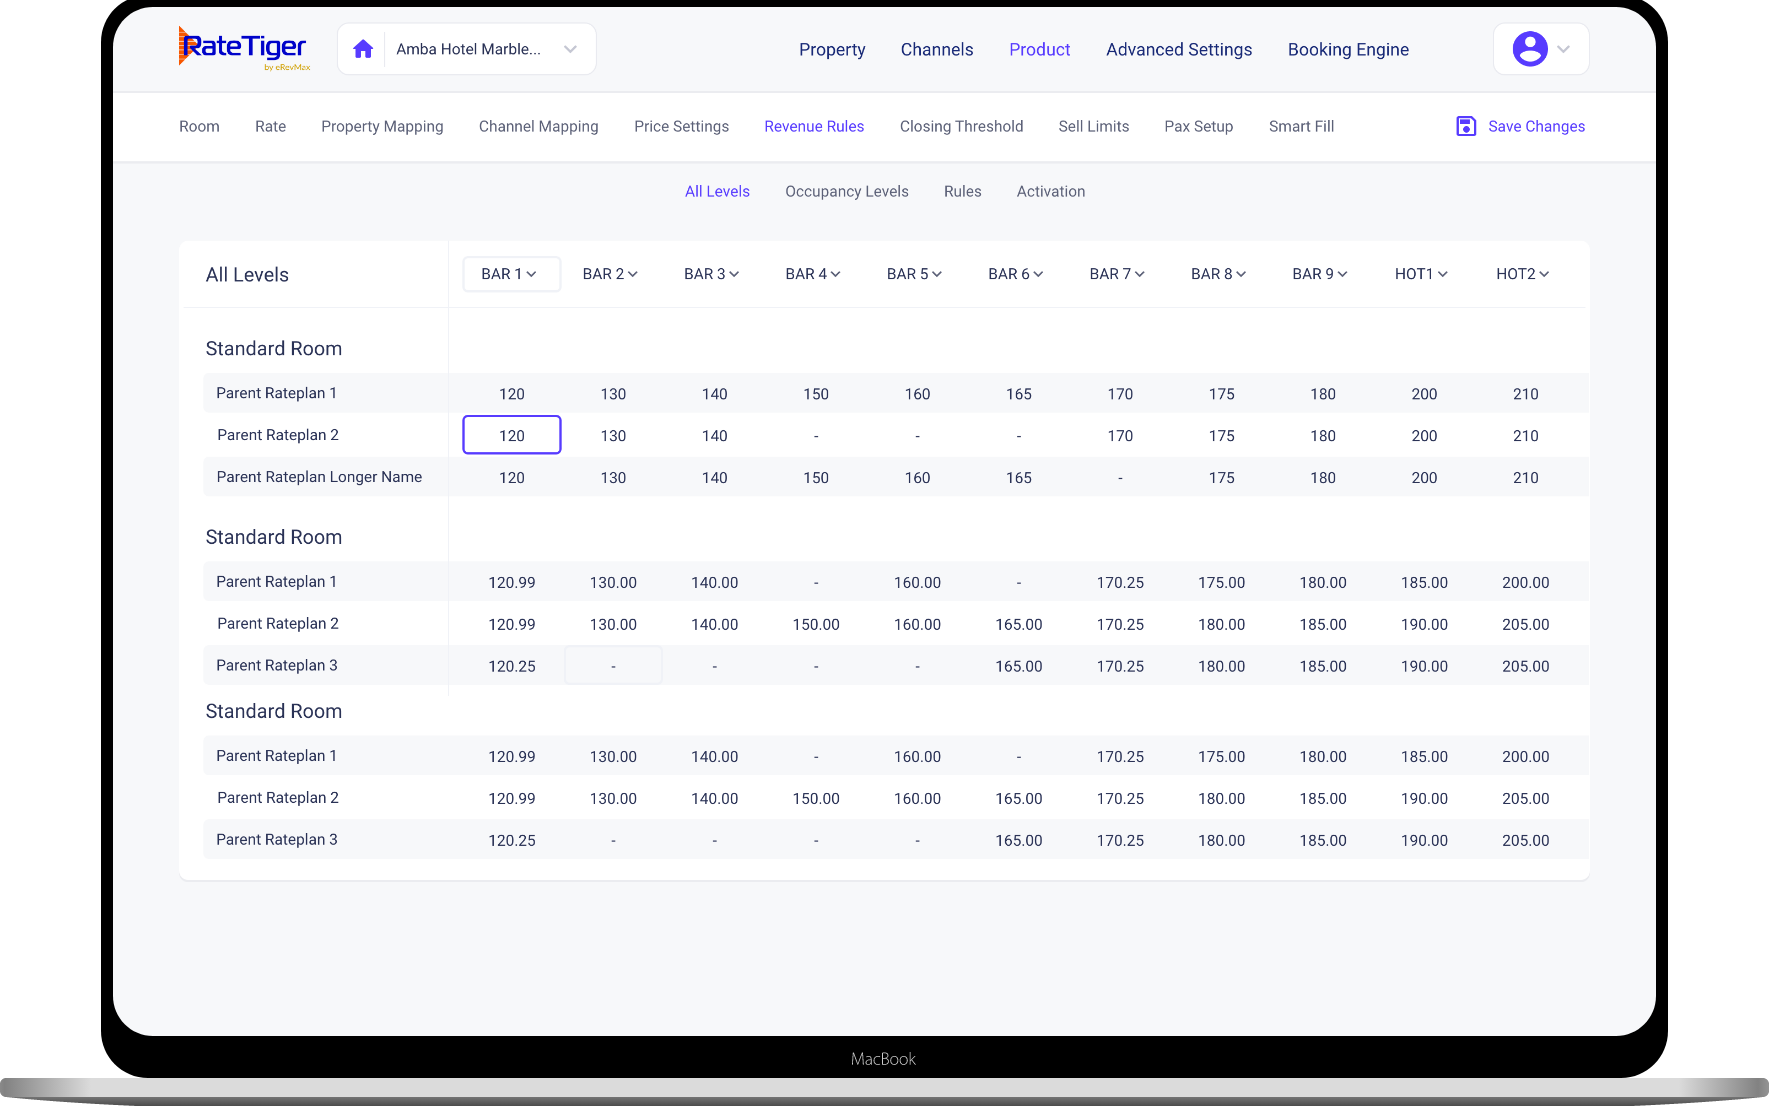Screen dimensions: 1769x1106
Task: Click the Save Changes floppy disk icon
Action: (1466, 126)
